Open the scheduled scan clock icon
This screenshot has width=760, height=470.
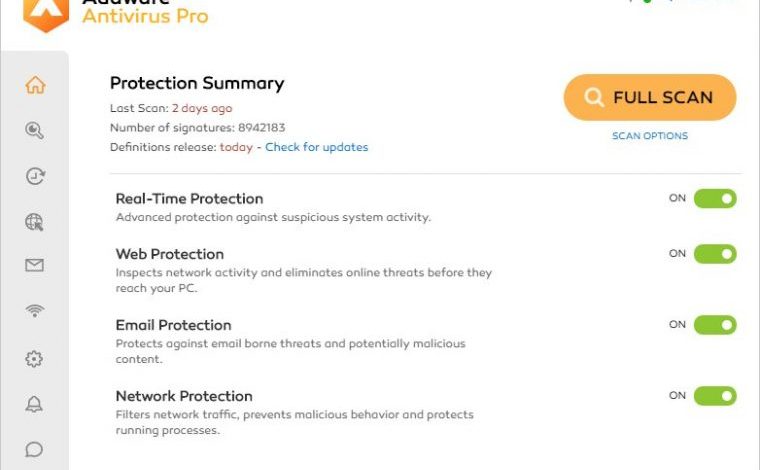coord(35,176)
